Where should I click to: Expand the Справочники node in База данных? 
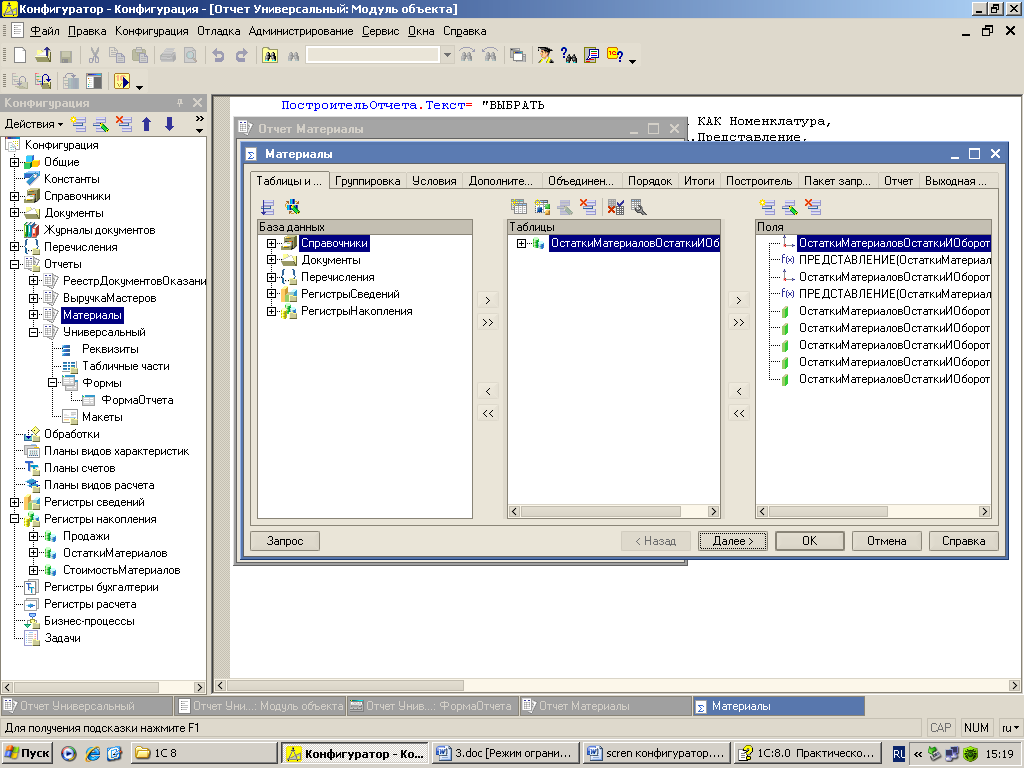tap(271, 243)
